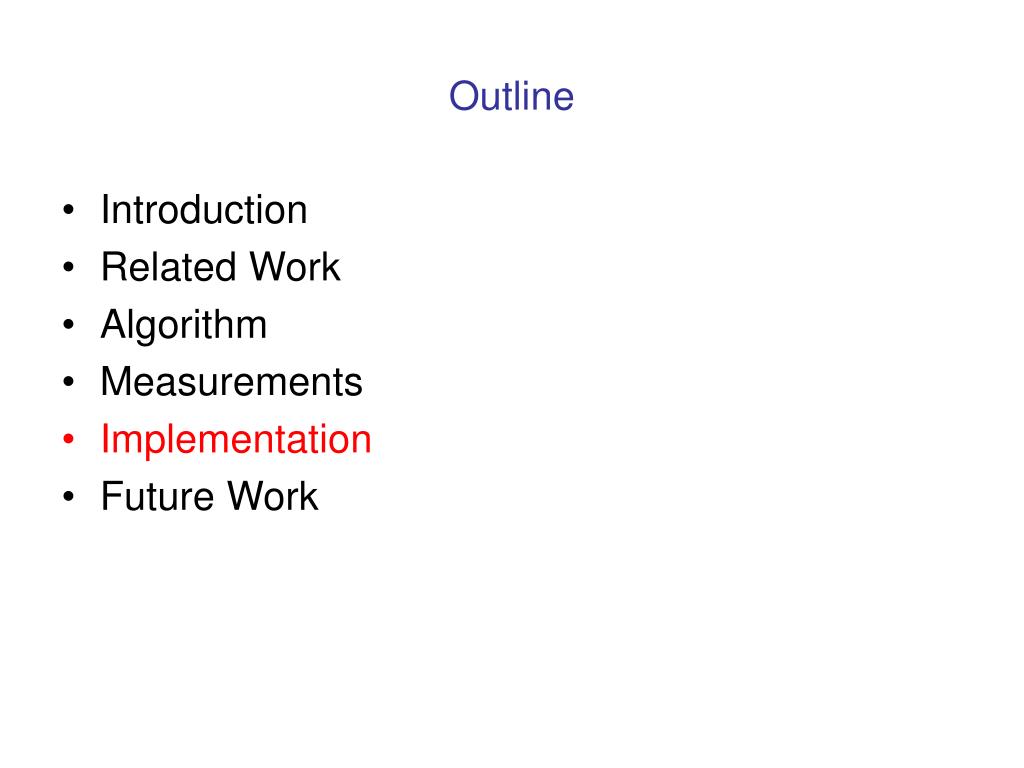The width and height of the screenshot is (1024, 768).
Task: Click the word Future in last bullet
Action: (x=157, y=496)
